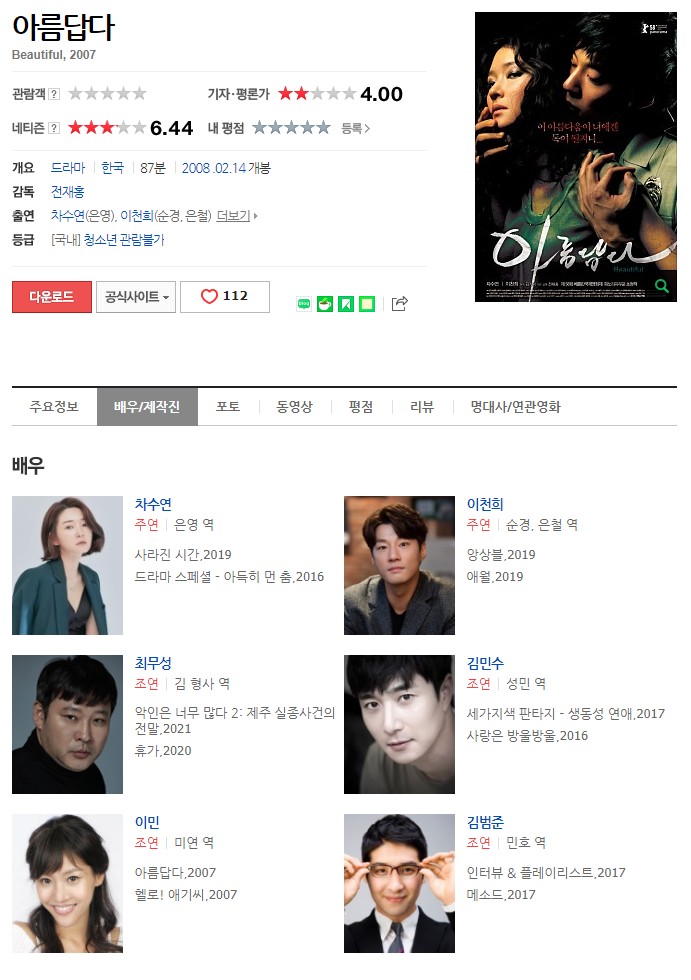Screen dimensions: 691x980
Task: Click the 관람객 question mark help icon
Action: pos(54,94)
